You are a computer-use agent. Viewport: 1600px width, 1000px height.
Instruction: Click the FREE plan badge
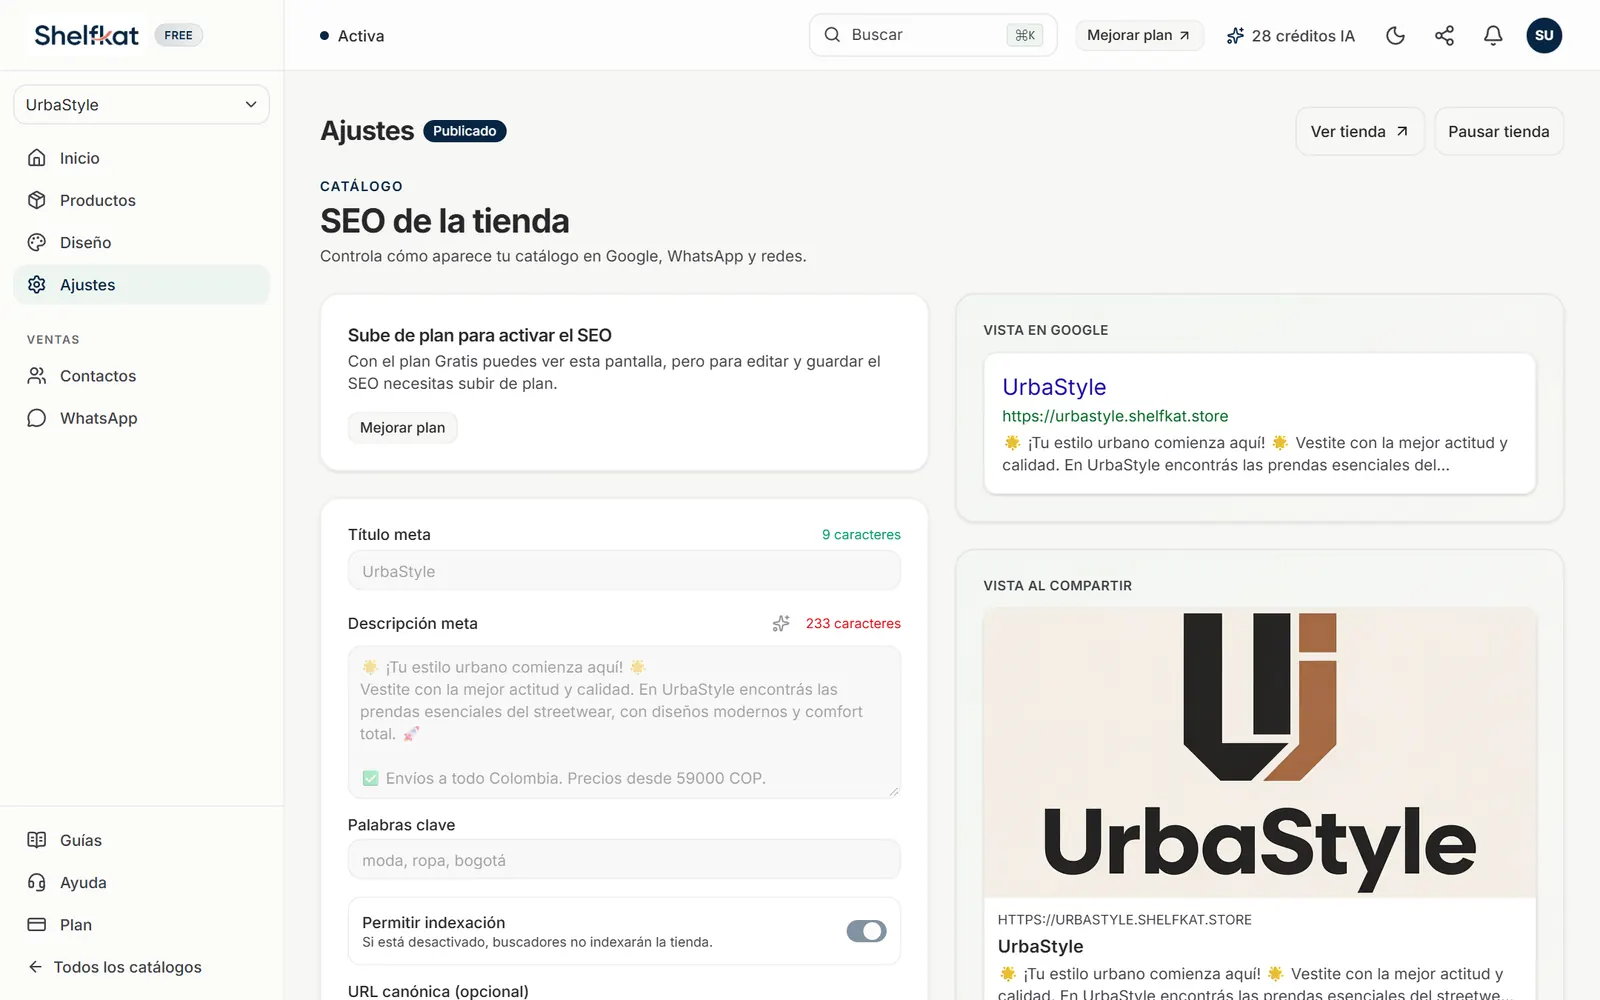pos(178,35)
